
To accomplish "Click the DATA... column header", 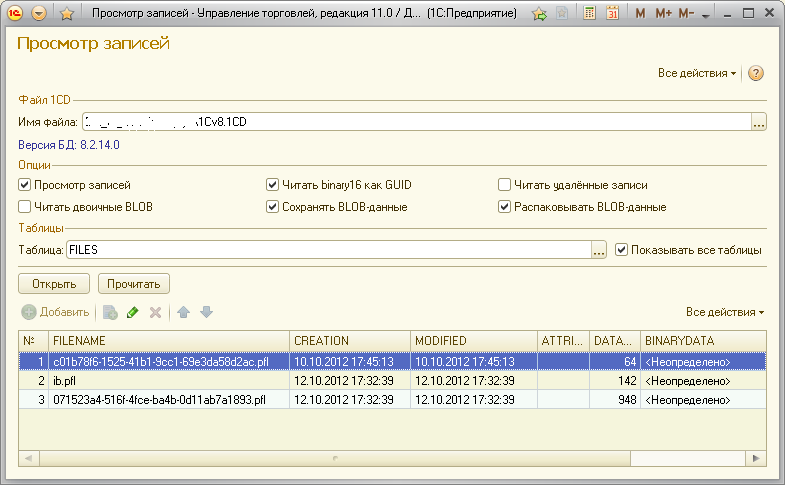I will 615,341.
